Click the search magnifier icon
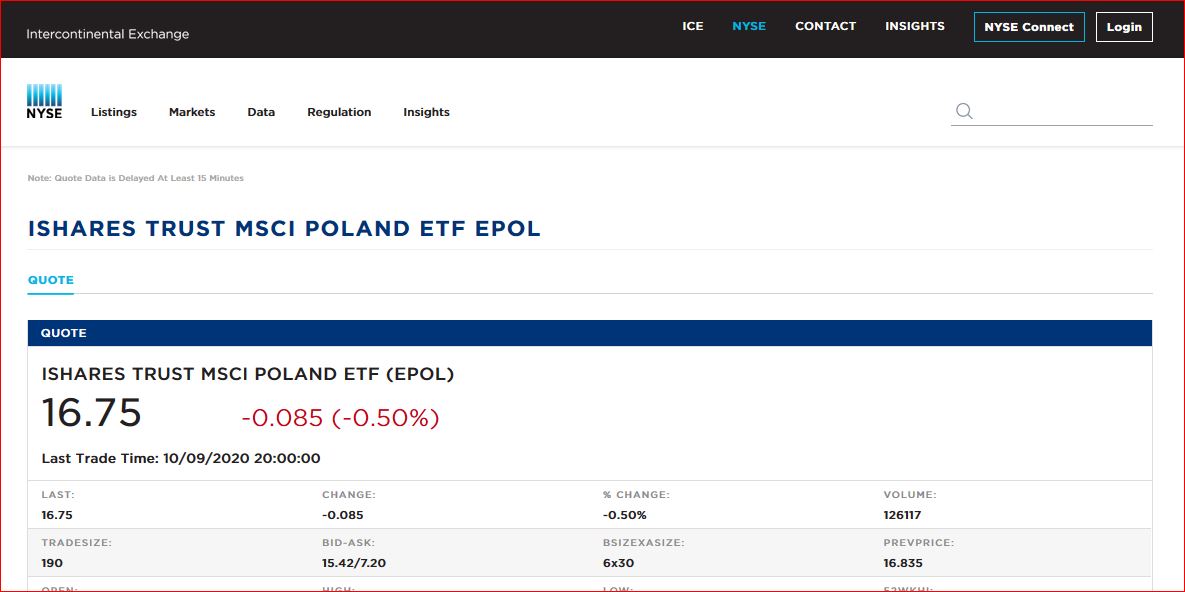This screenshot has width=1185, height=592. pos(964,111)
